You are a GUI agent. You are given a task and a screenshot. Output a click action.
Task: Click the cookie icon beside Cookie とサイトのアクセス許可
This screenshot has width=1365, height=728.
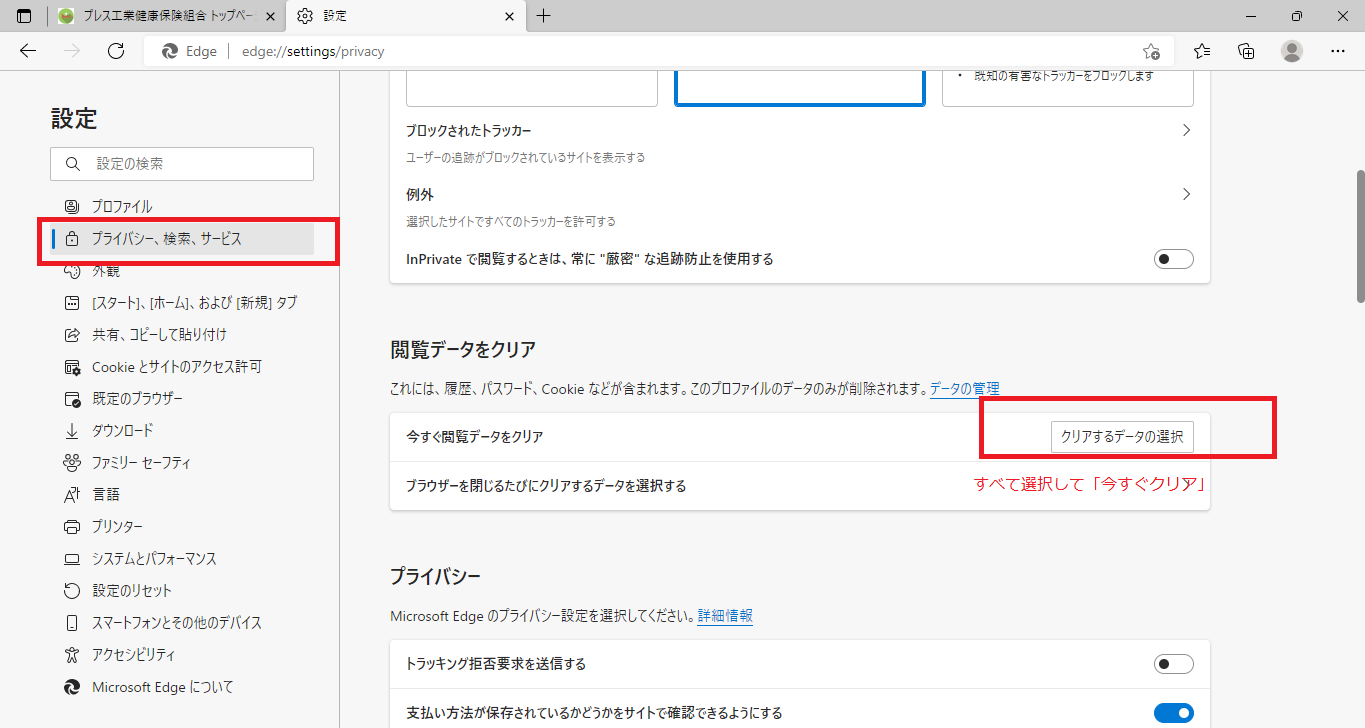point(72,367)
